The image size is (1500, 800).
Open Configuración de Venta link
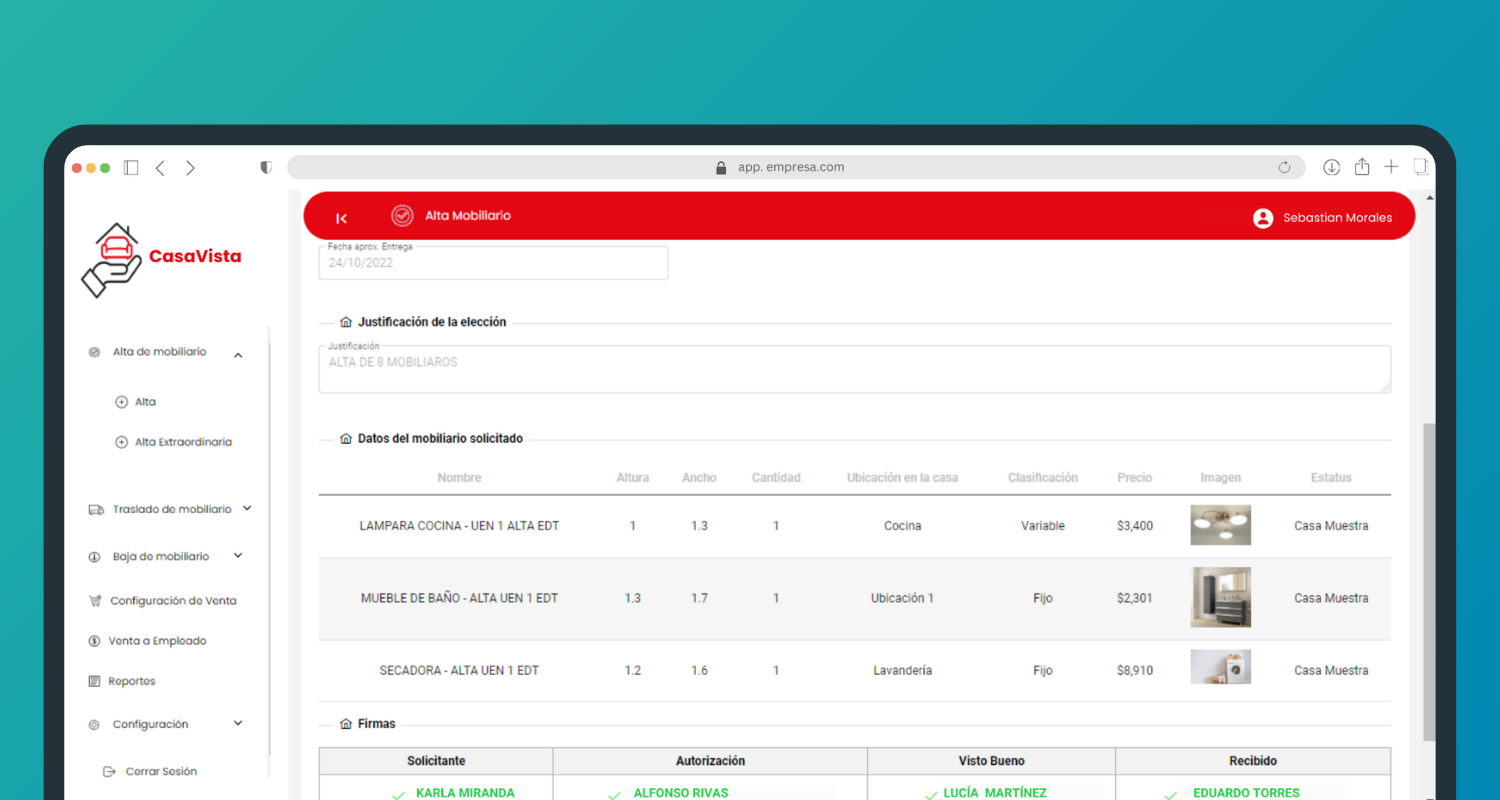[x=172, y=601]
